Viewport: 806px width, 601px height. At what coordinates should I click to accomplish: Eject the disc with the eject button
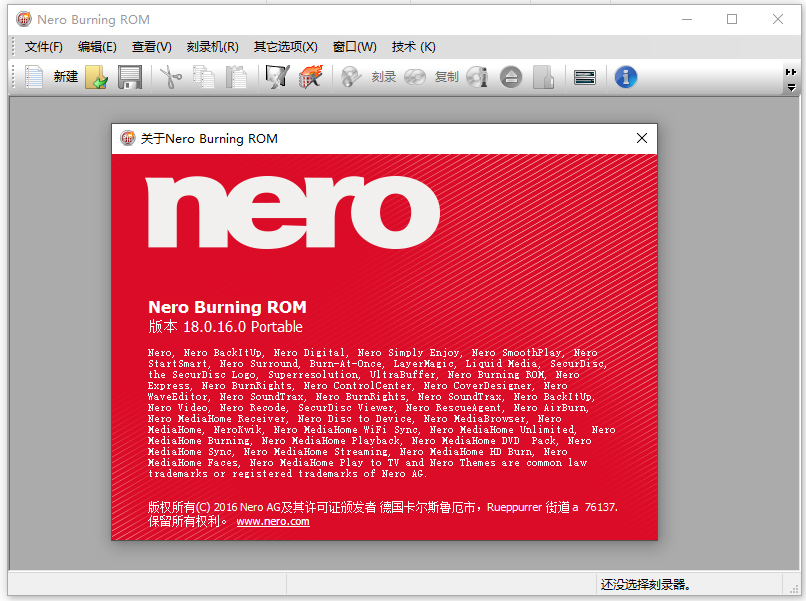pos(511,77)
